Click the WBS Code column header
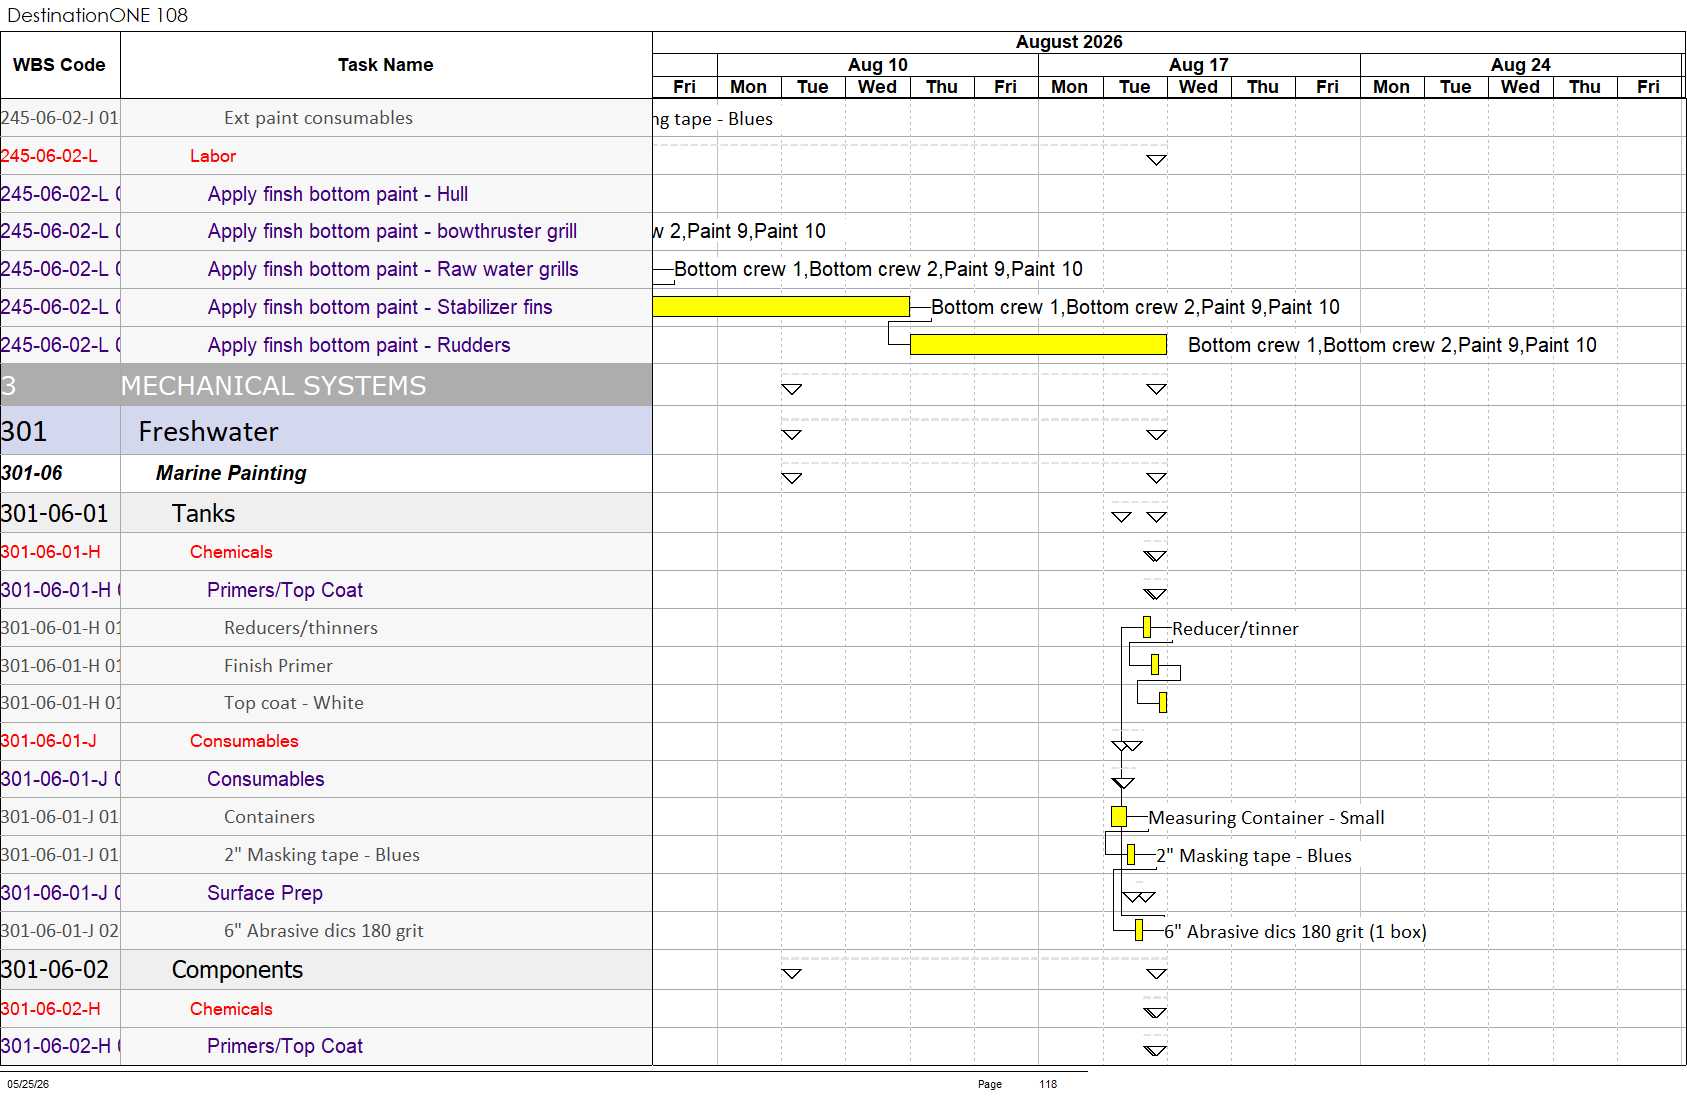 click(59, 65)
